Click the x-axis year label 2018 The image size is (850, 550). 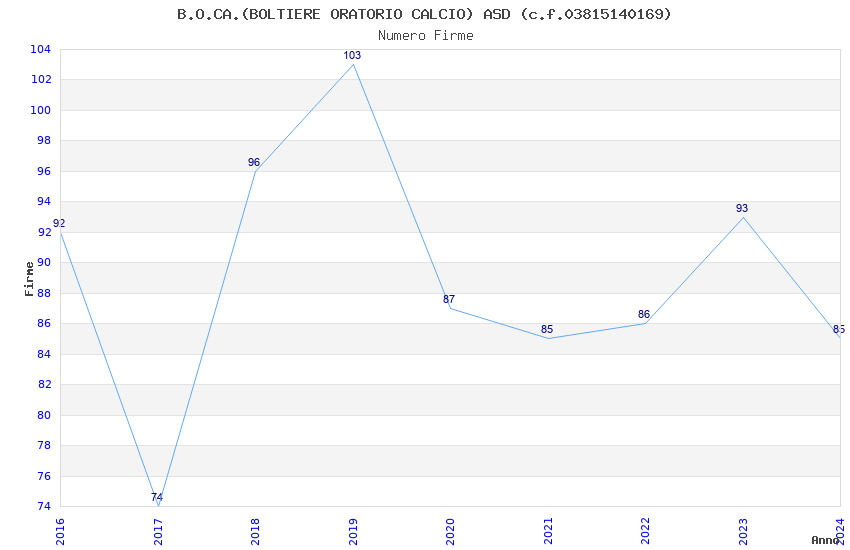point(255,532)
